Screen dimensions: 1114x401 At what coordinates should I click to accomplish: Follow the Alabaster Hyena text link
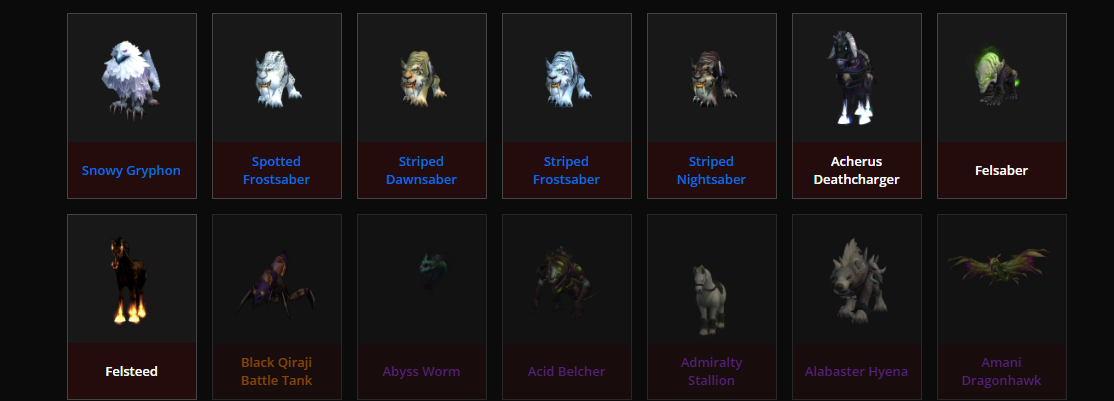[x=856, y=372]
